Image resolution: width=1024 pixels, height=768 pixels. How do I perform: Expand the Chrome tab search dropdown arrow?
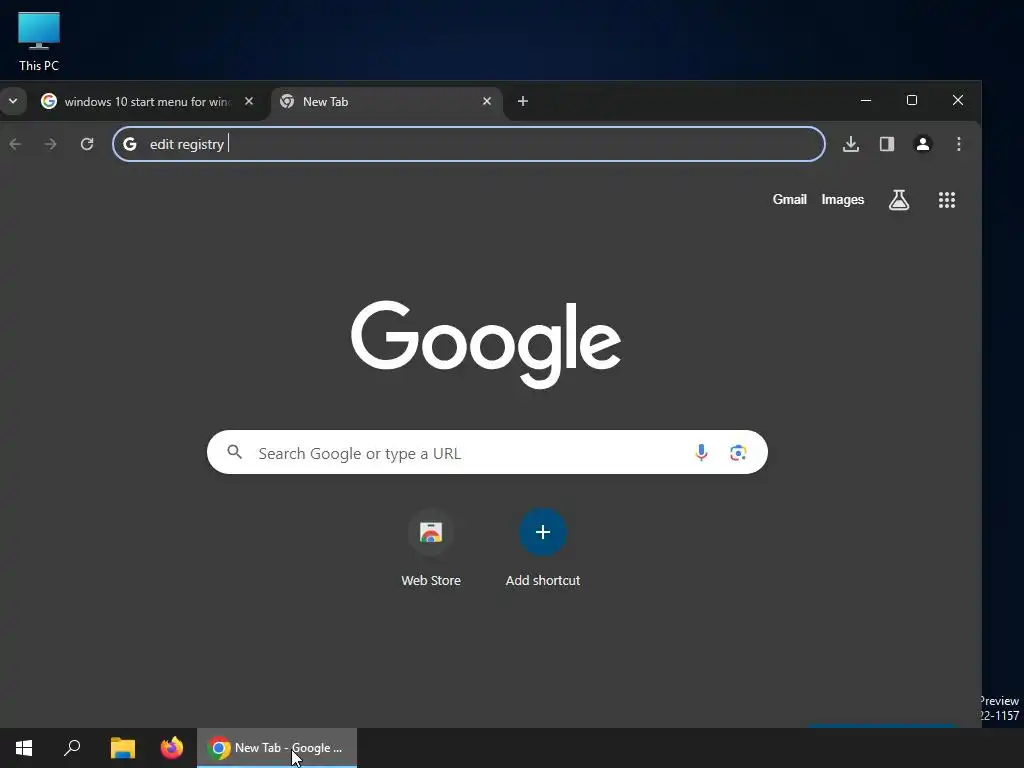coord(13,101)
